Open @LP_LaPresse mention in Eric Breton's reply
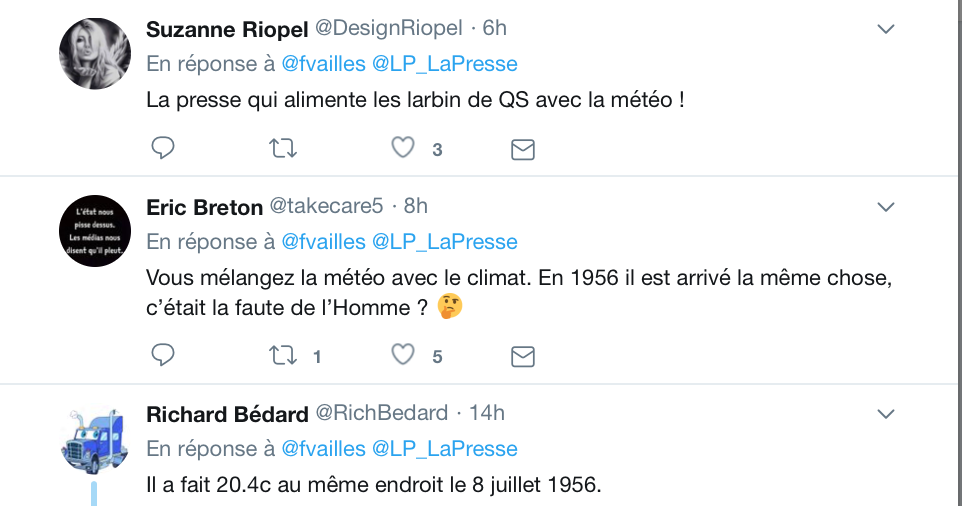 coord(445,242)
